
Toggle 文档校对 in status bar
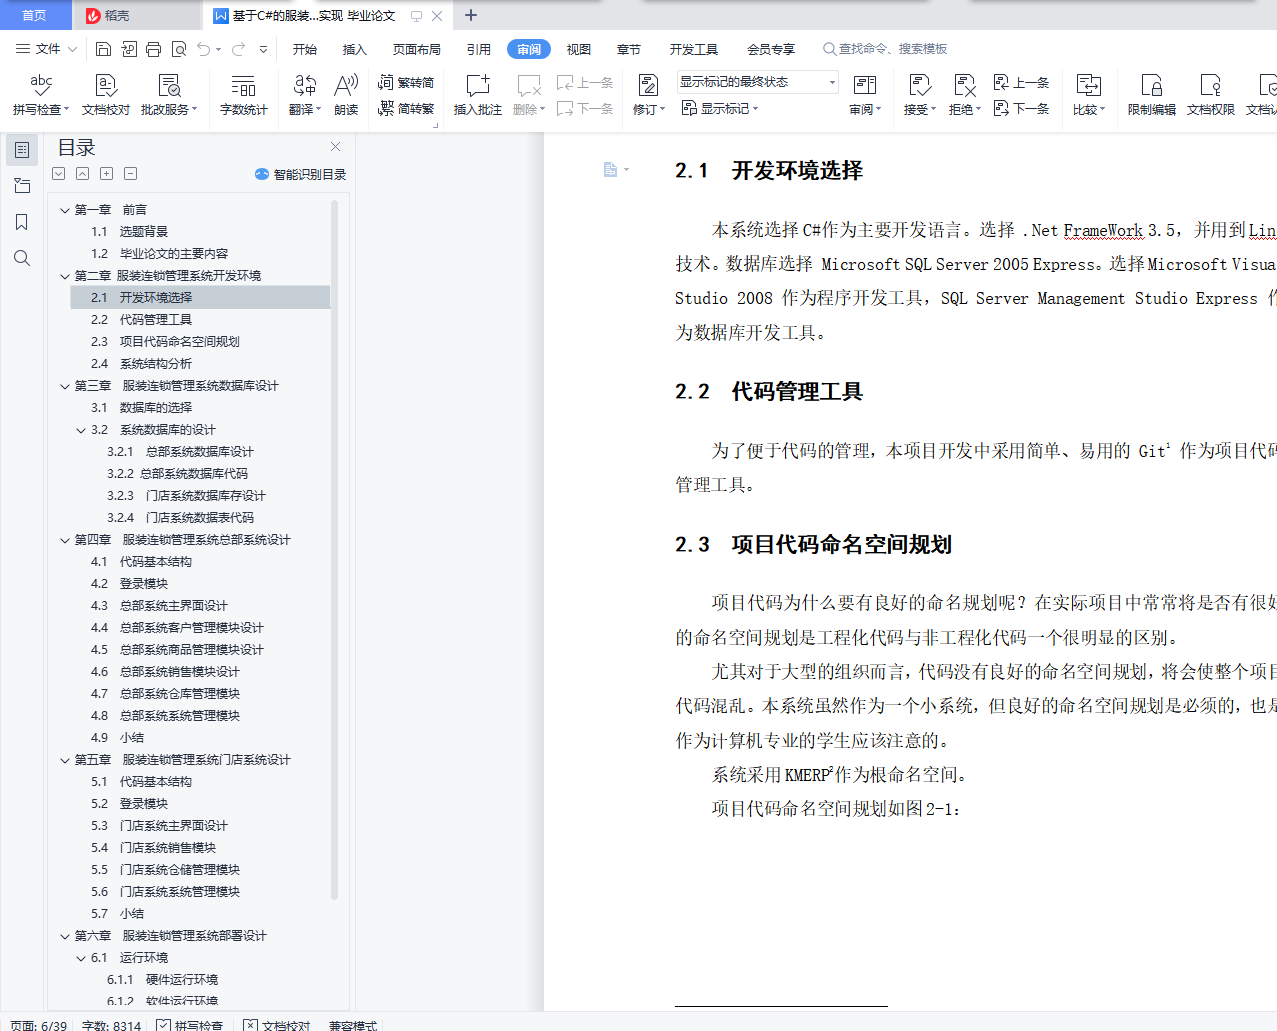tap(277, 1025)
